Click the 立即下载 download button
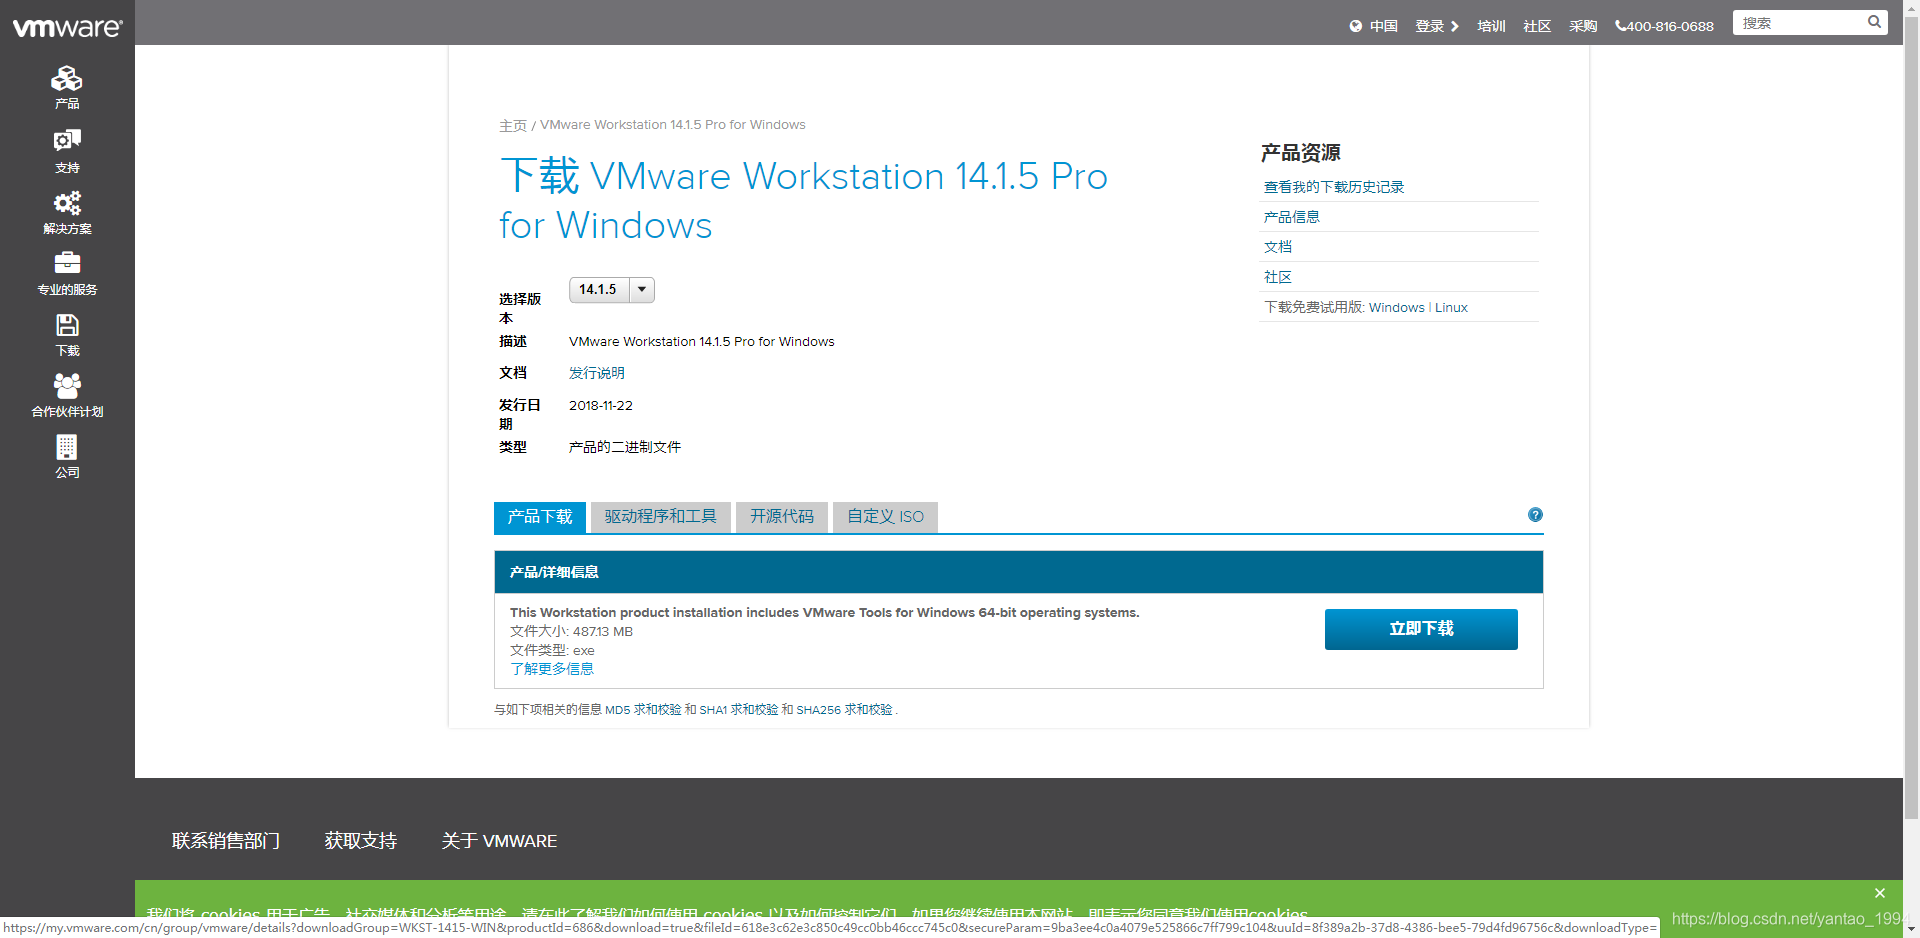The width and height of the screenshot is (1920, 938). (1421, 629)
